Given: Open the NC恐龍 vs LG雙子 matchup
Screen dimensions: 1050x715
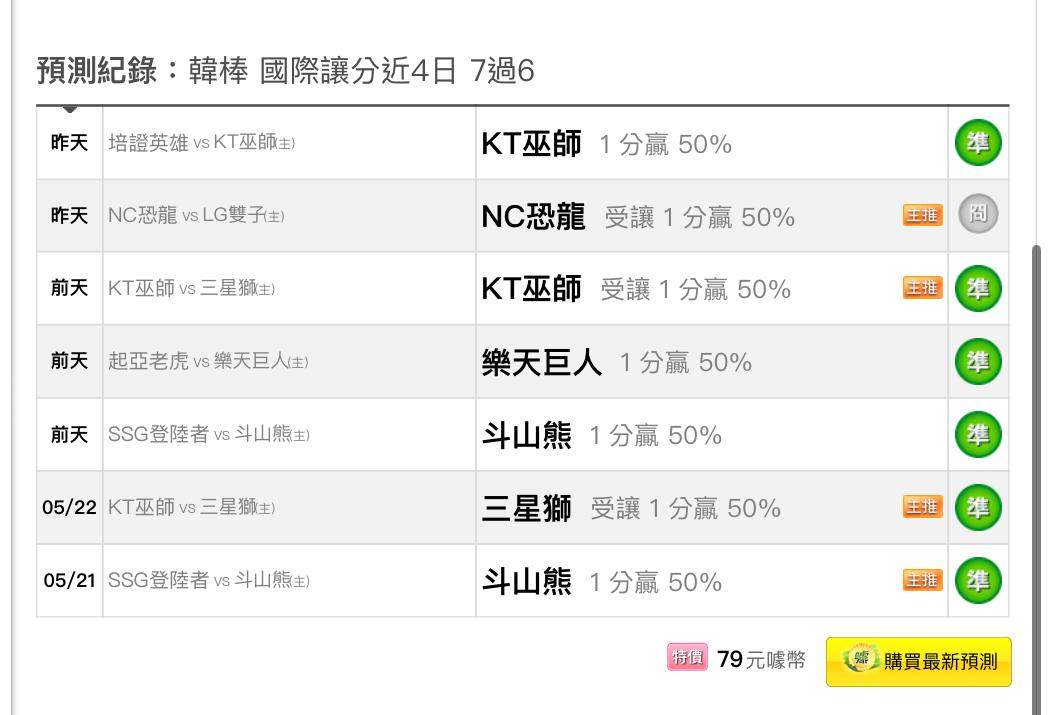Looking at the screenshot, I should click(196, 215).
